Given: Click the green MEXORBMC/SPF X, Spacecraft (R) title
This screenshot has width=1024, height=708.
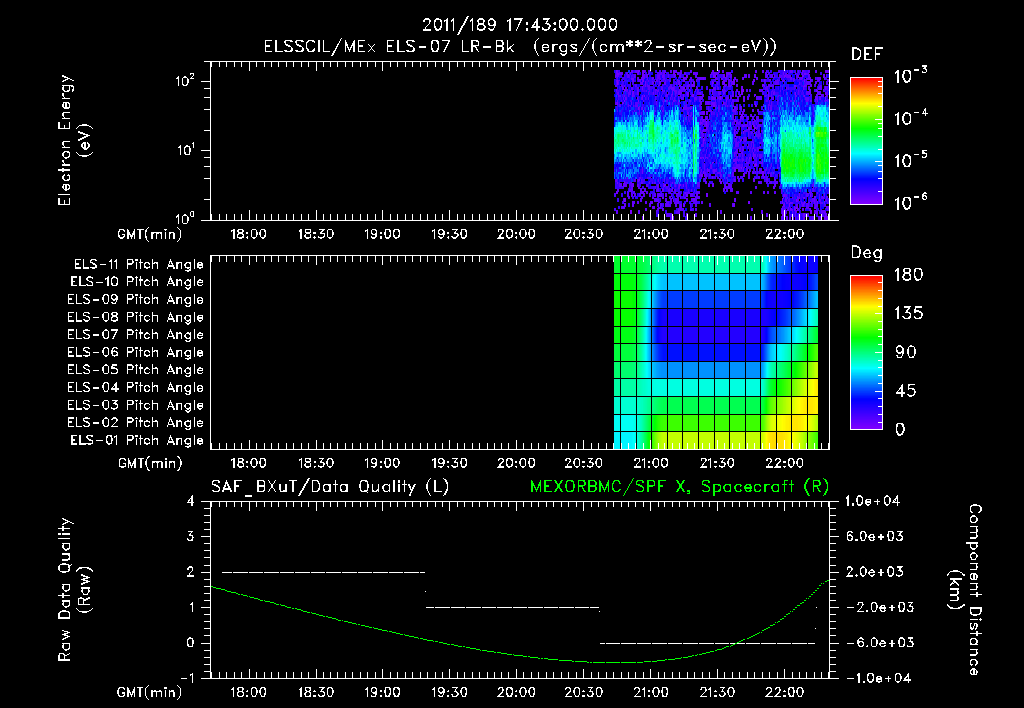Looking at the screenshot, I should pos(679,487).
